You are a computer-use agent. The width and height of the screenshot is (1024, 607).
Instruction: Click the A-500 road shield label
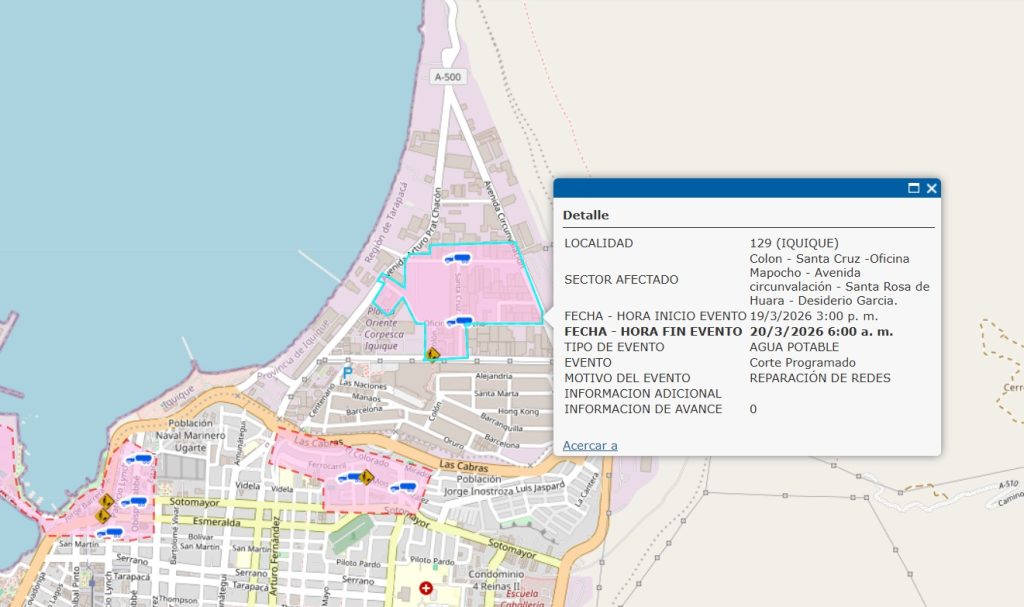(447, 77)
